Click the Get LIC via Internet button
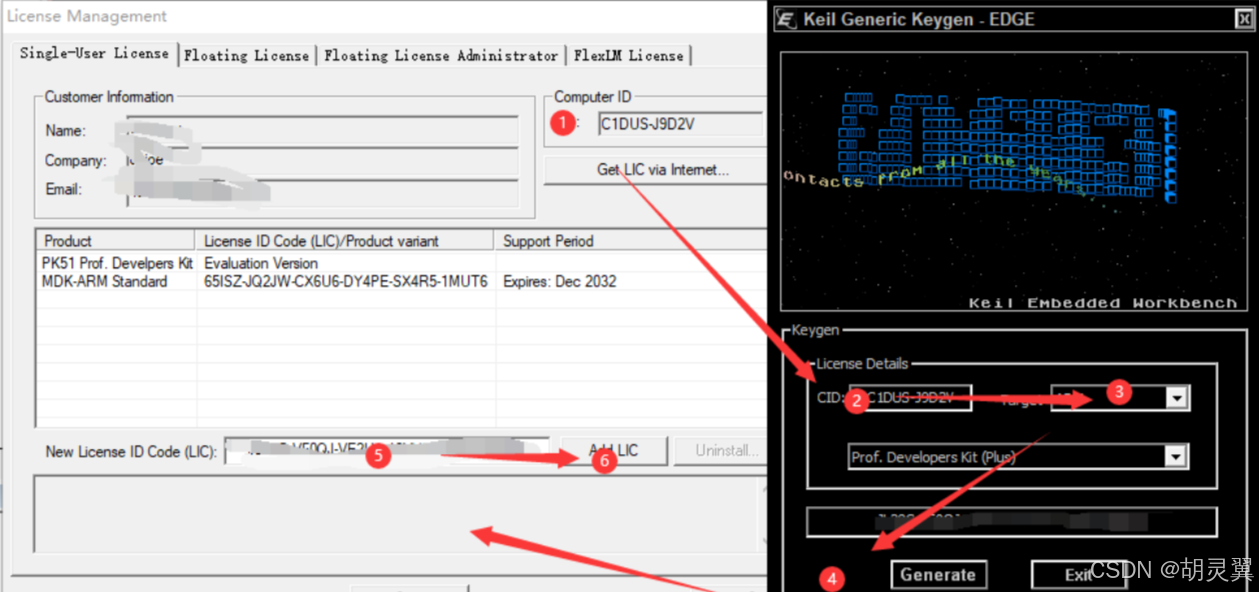Image resolution: width=1259 pixels, height=592 pixels. coord(655,170)
